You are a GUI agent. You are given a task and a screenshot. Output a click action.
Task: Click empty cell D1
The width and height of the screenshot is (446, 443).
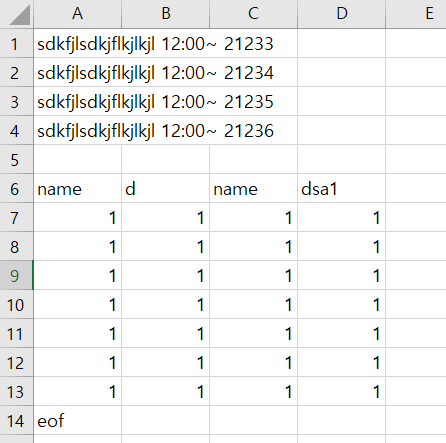click(x=342, y=44)
